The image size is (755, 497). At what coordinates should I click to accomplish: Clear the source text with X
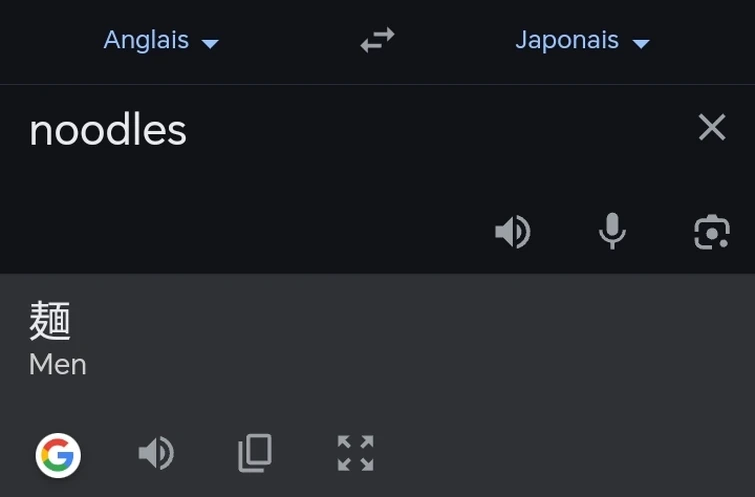tap(711, 127)
